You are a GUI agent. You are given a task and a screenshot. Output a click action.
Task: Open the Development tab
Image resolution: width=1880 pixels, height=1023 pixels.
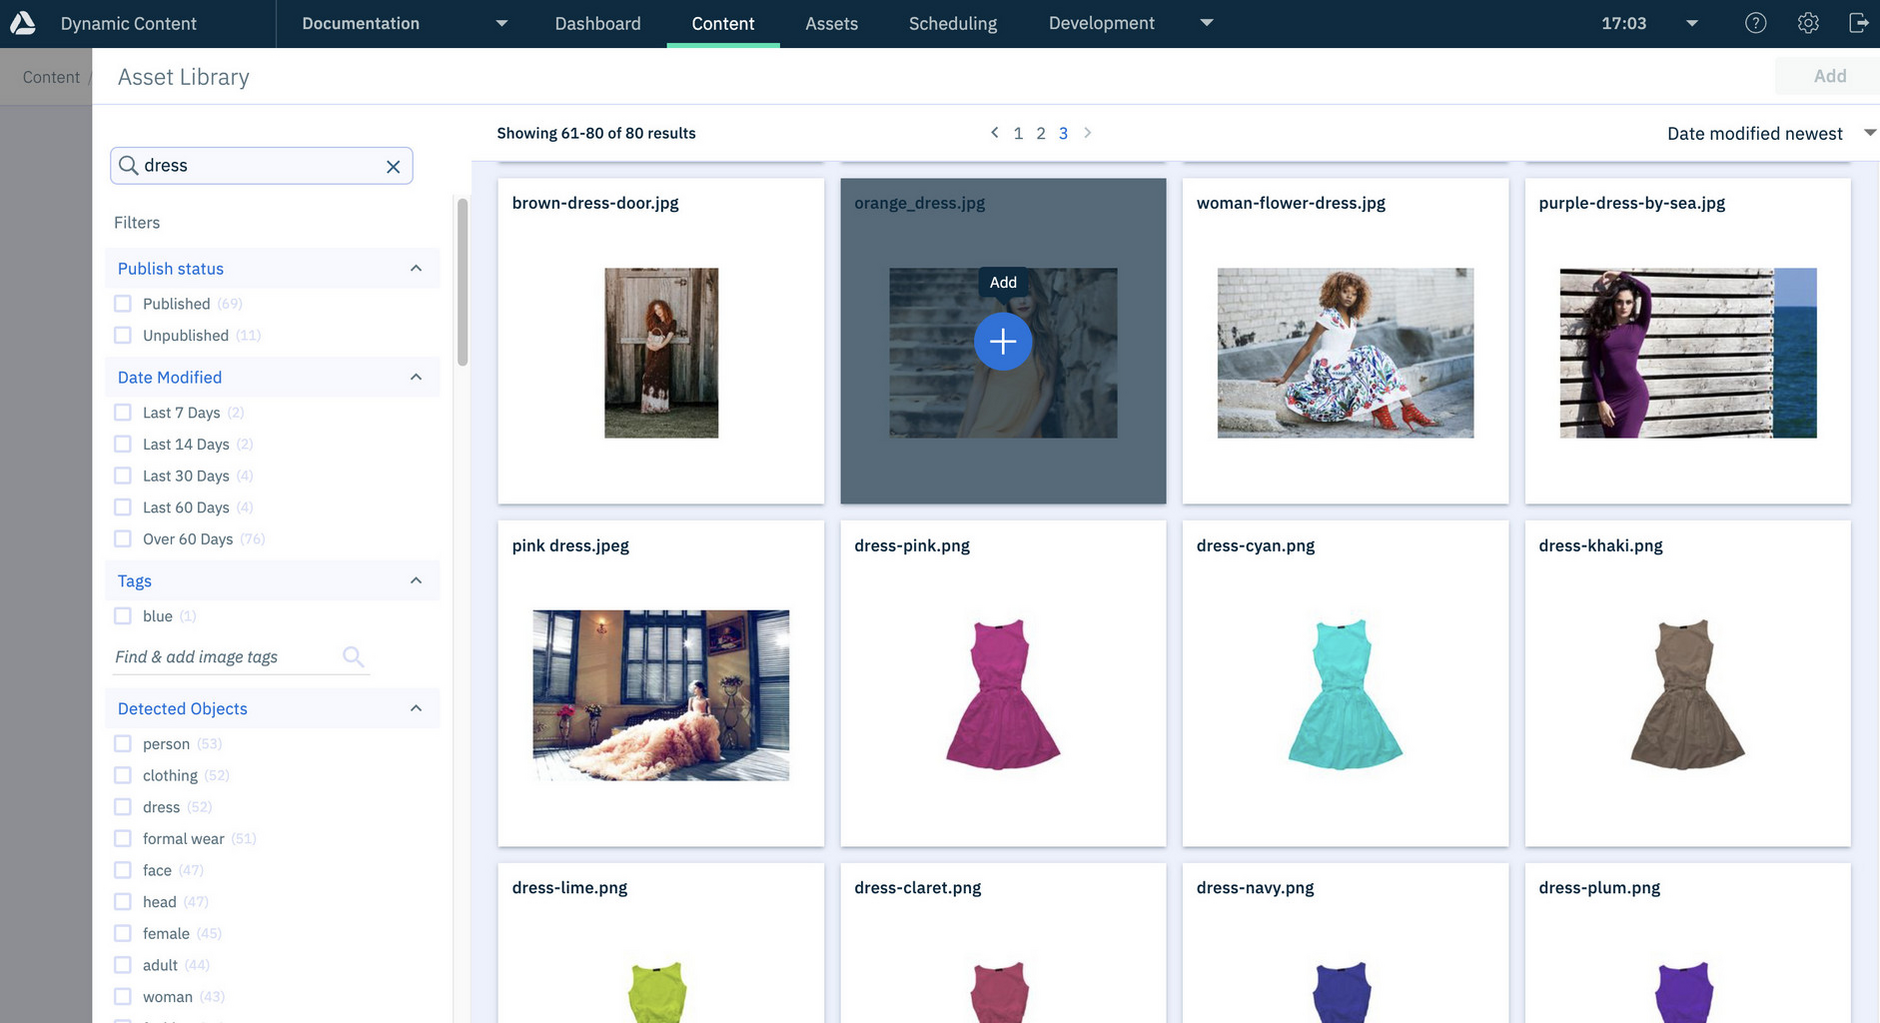(1101, 23)
